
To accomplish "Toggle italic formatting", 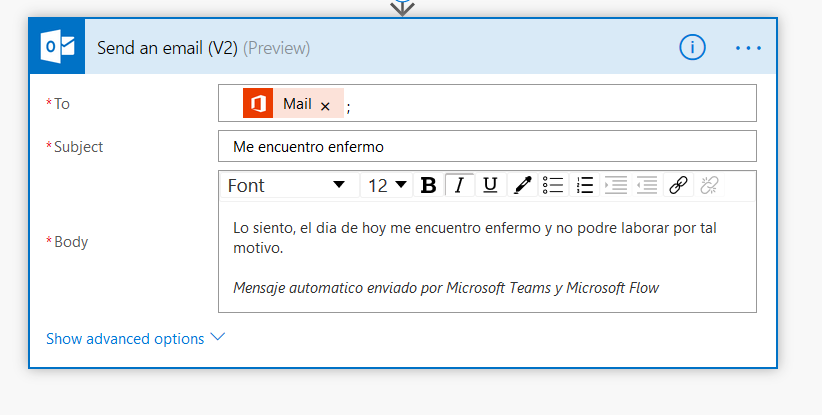I will point(459,185).
